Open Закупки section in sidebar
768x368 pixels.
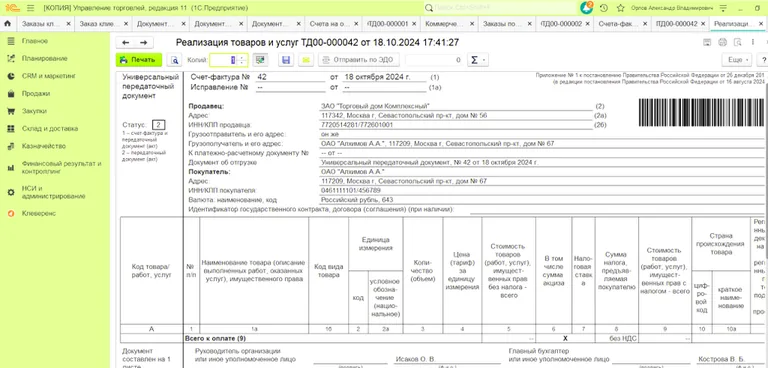tap(34, 111)
